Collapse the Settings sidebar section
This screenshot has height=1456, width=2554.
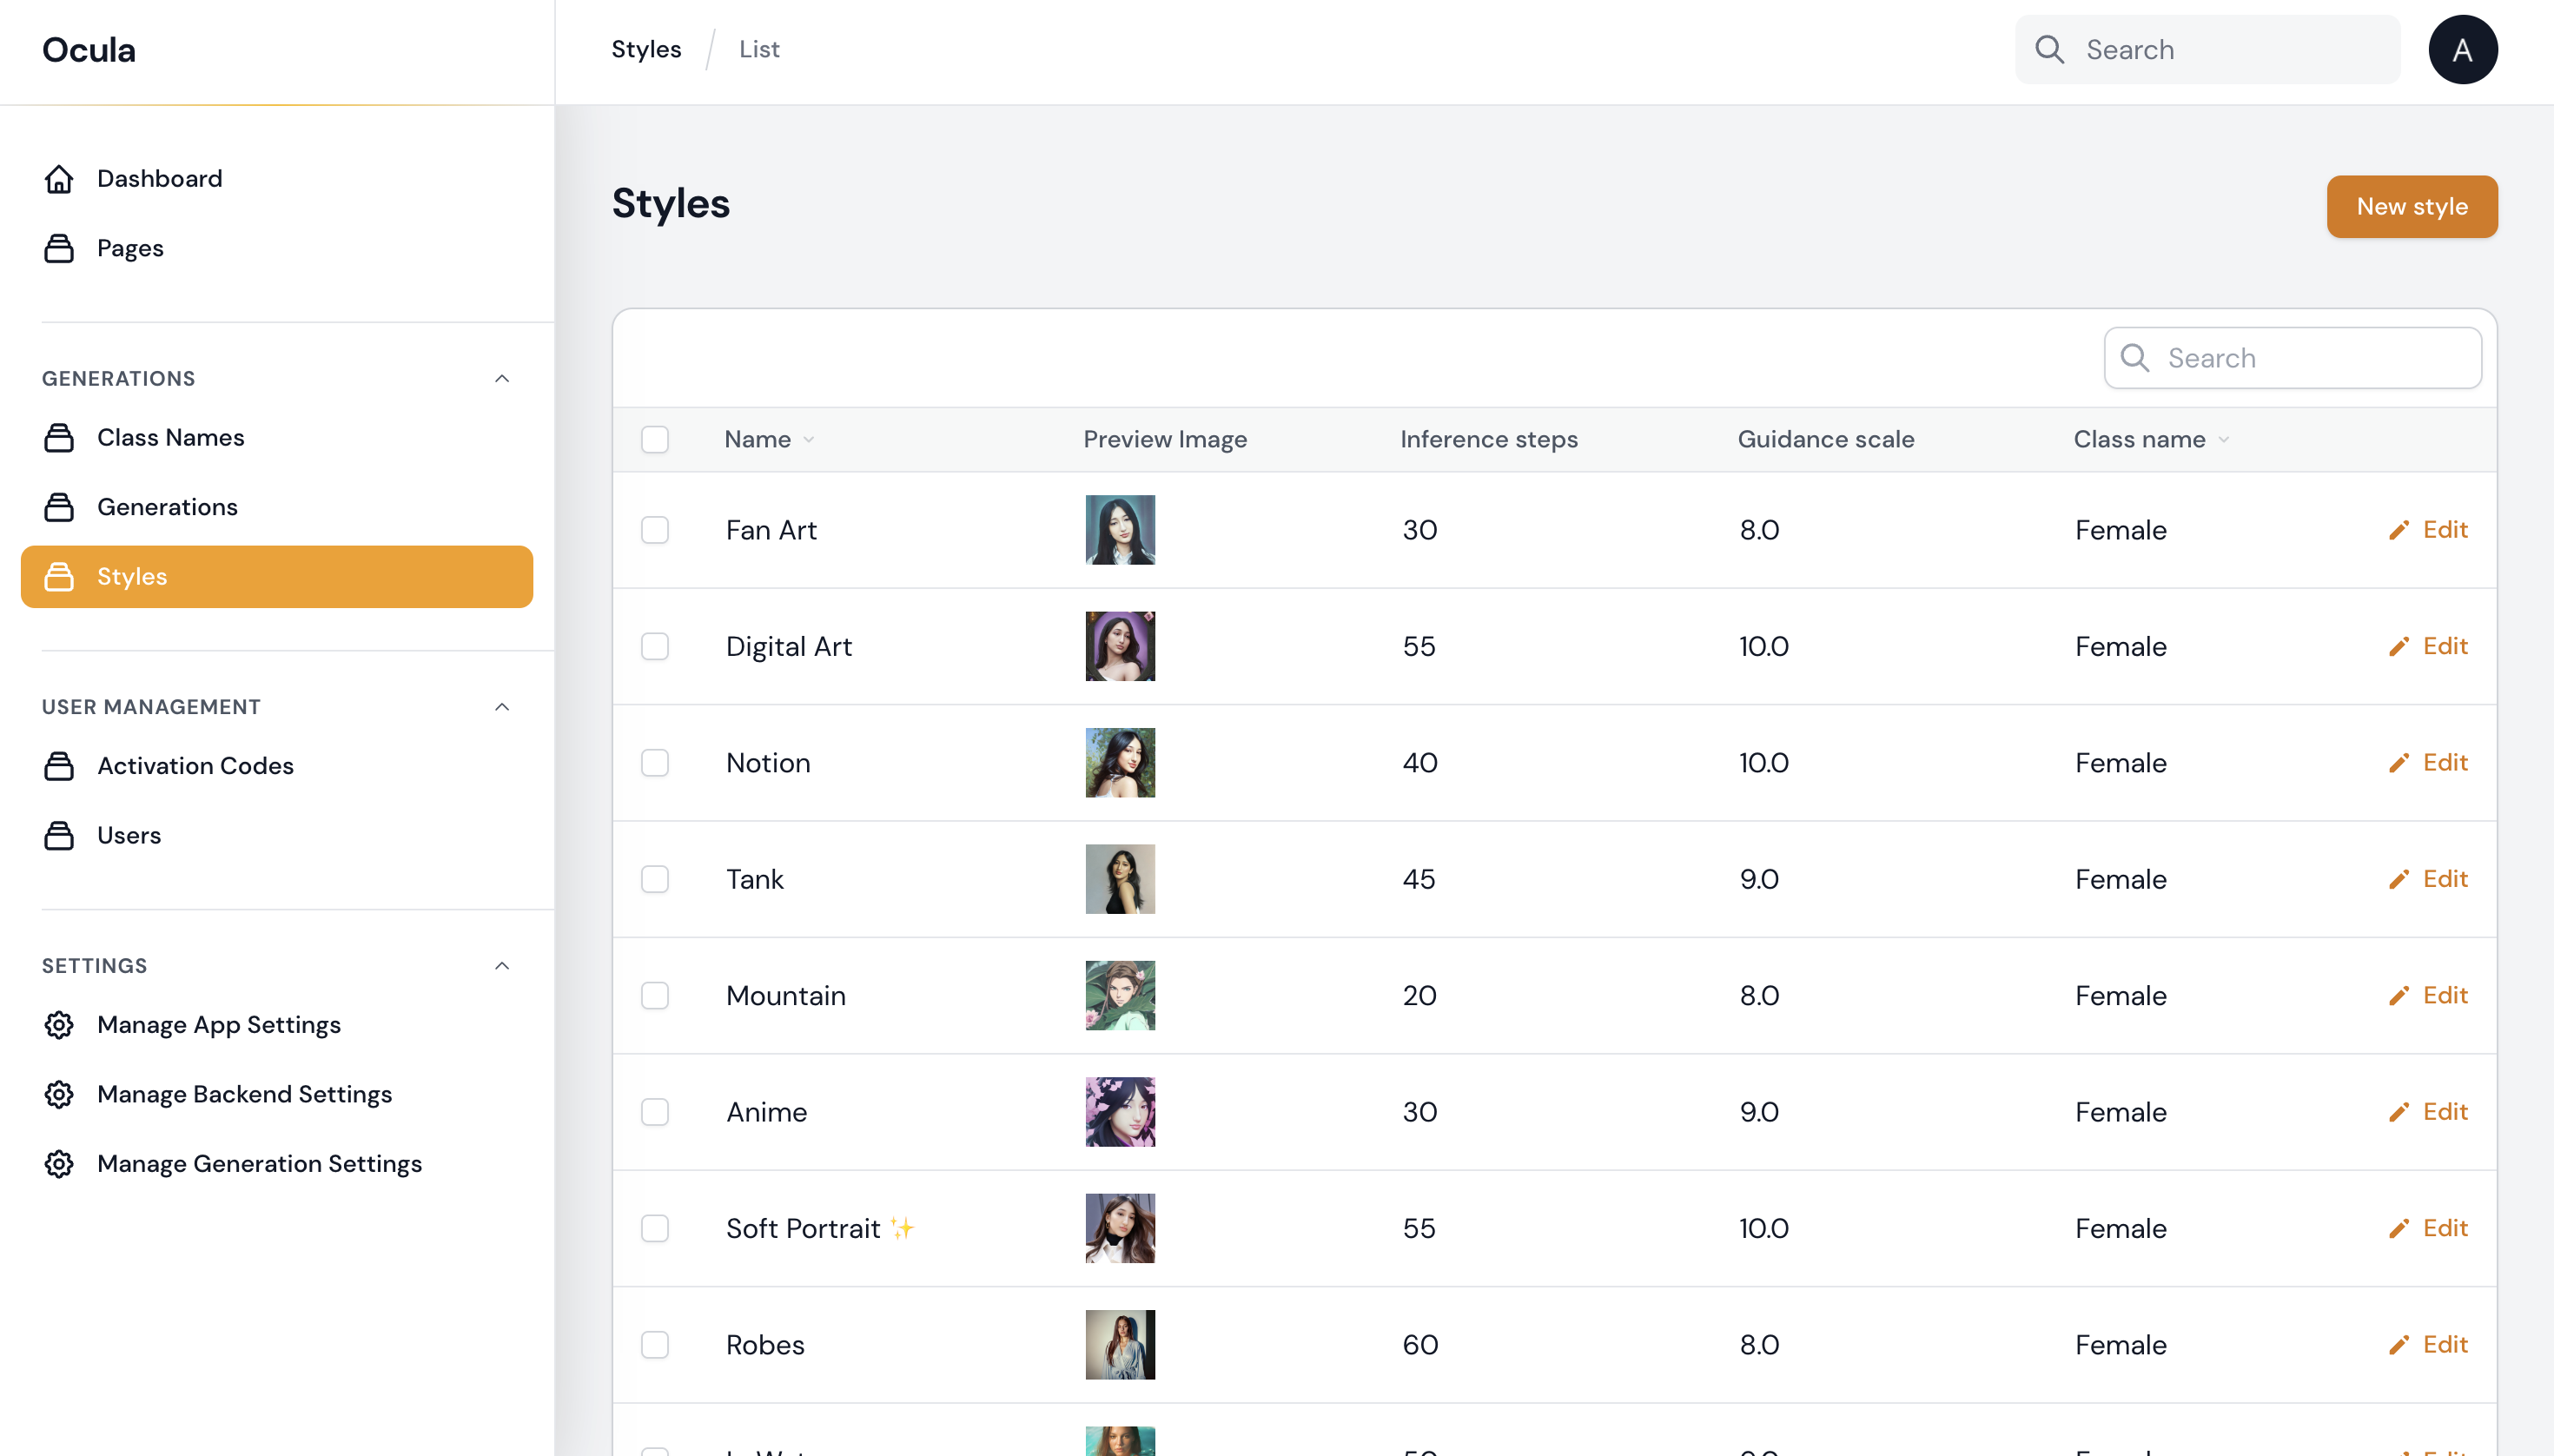click(x=502, y=966)
